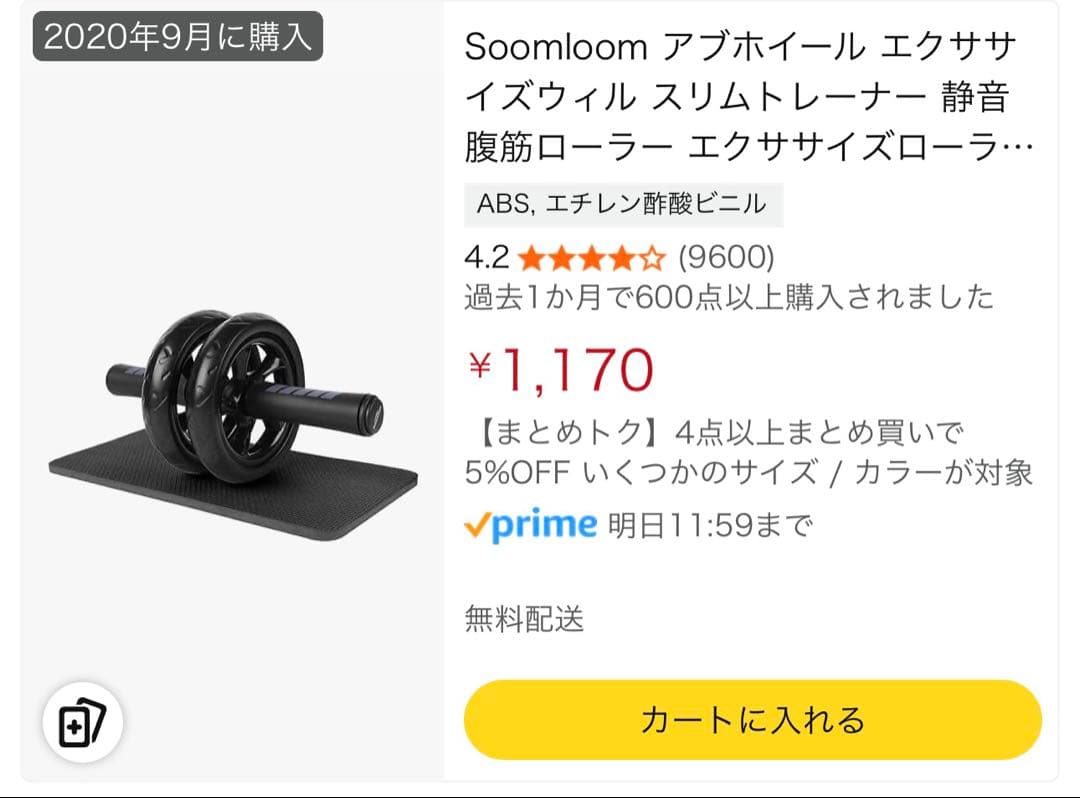Click the 明日11:59まで delivery deadline
This screenshot has width=1080, height=798.
(x=710, y=522)
